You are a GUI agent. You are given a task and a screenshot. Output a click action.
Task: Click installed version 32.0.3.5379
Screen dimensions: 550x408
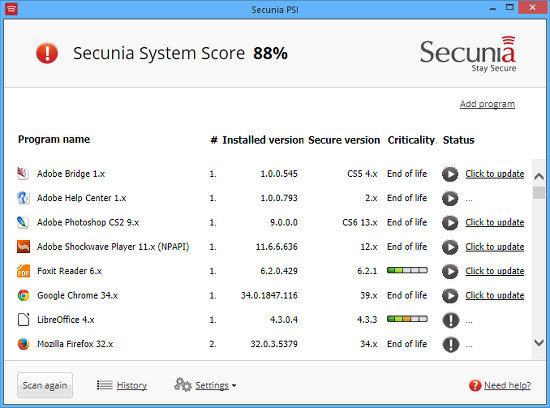coord(274,344)
